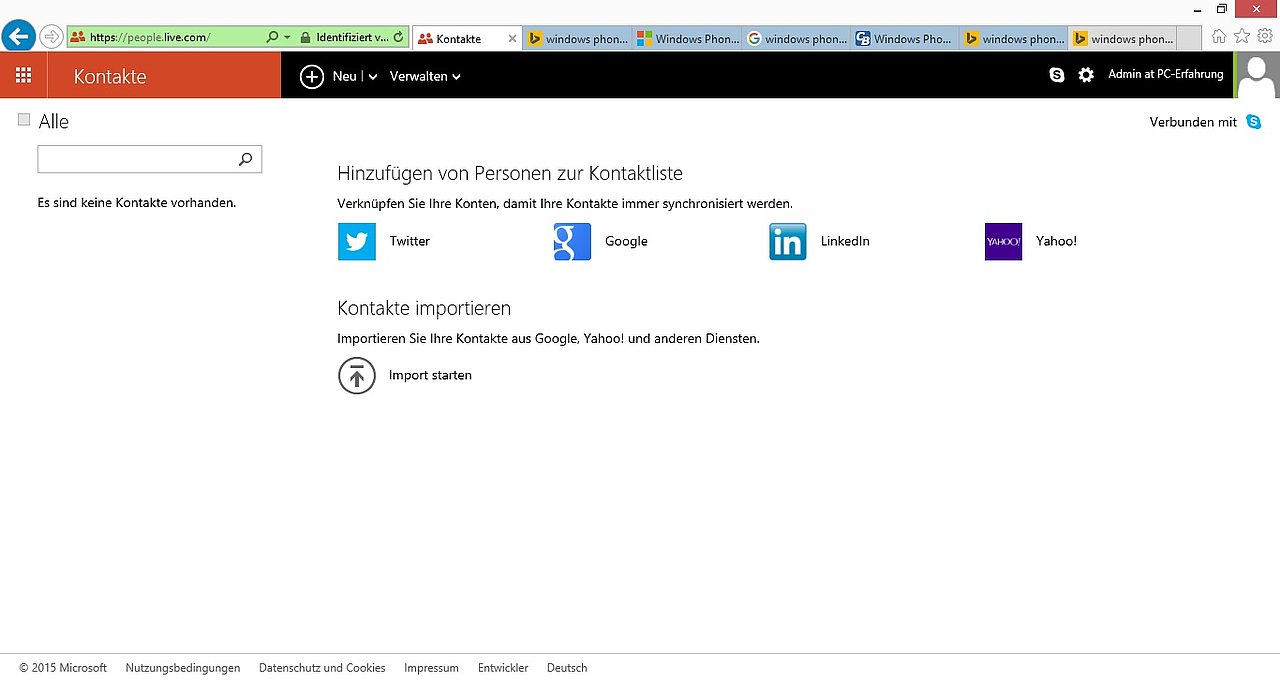Click the profile picture avatar
This screenshot has width=1280, height=682.
tap(1258, 75)
